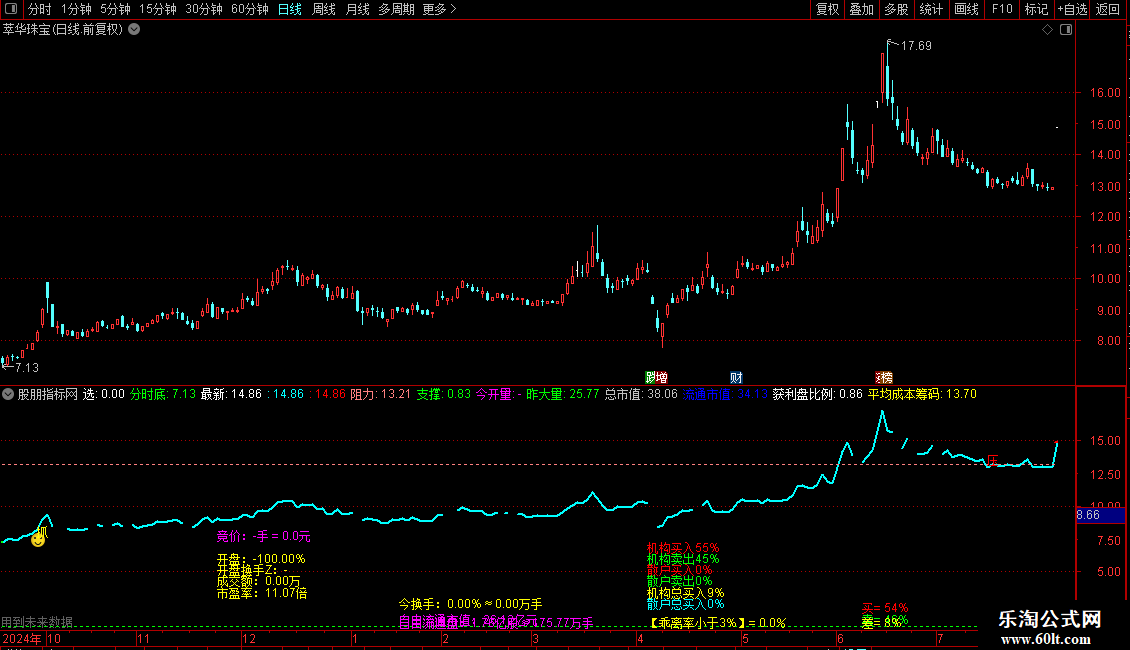Select the 30分钟 period tab
Screen dimensions: 1130x650
(204, 9)
